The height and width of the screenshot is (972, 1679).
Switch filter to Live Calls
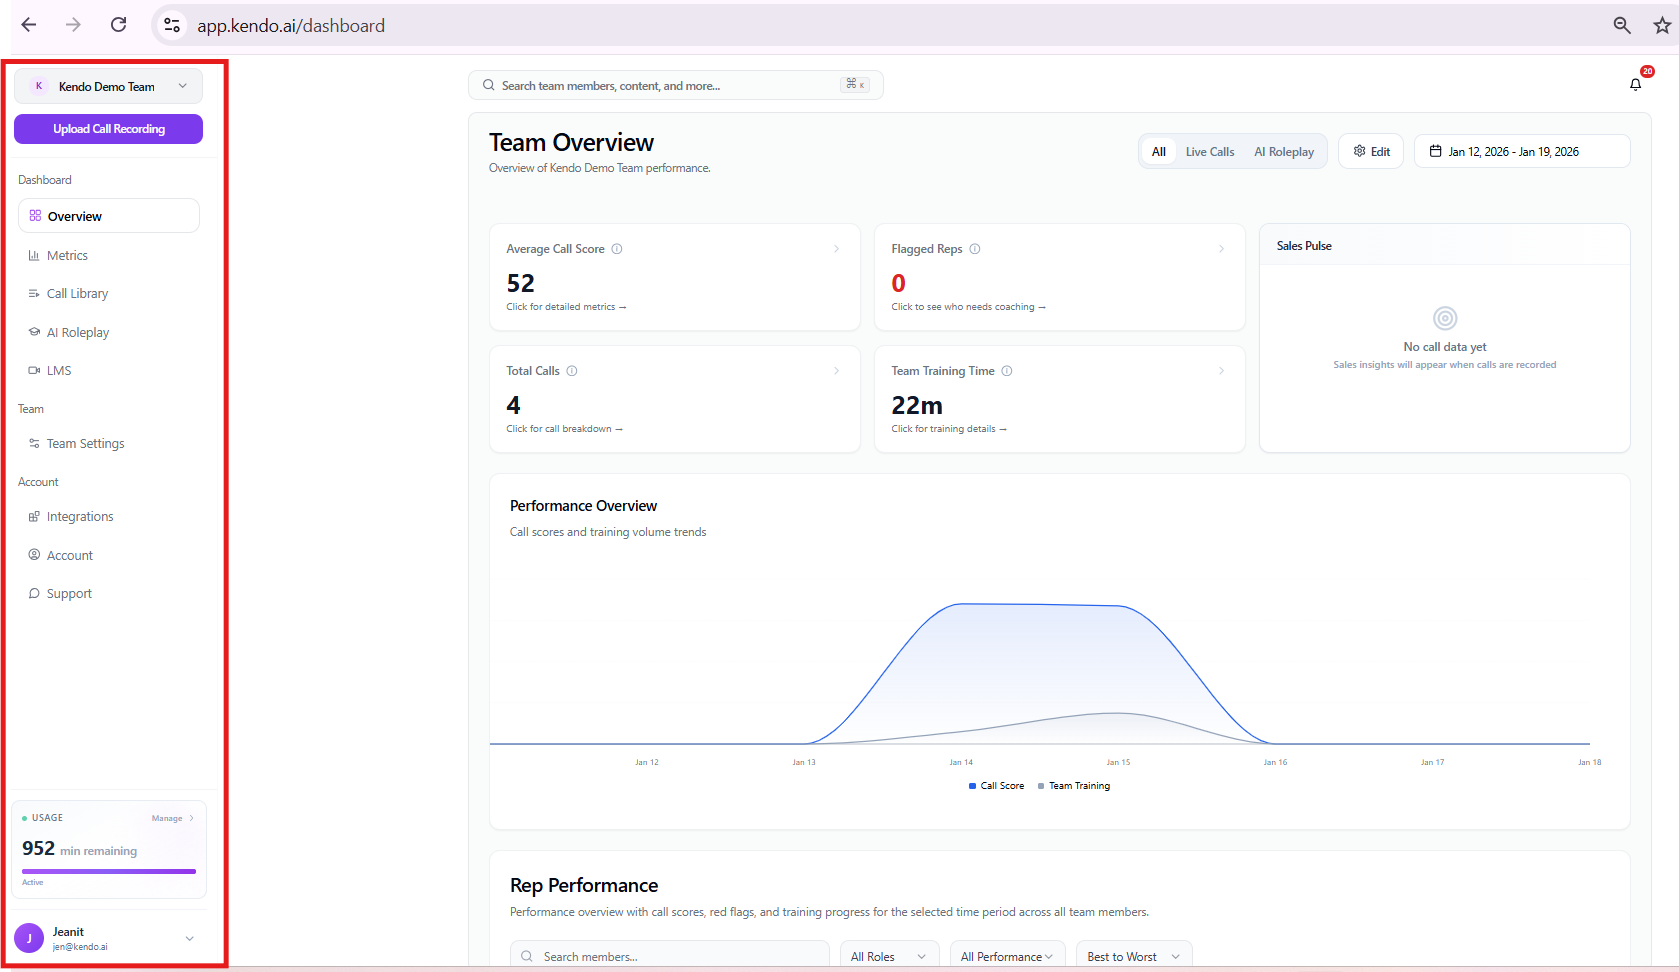[x=1209, y=152]
